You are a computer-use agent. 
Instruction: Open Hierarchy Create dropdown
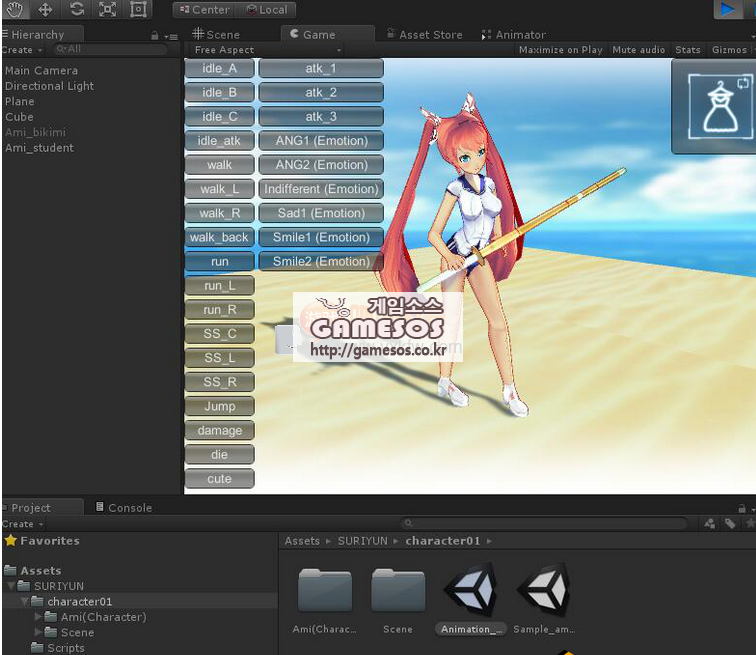pyautogui.click(x=22, y=50)
